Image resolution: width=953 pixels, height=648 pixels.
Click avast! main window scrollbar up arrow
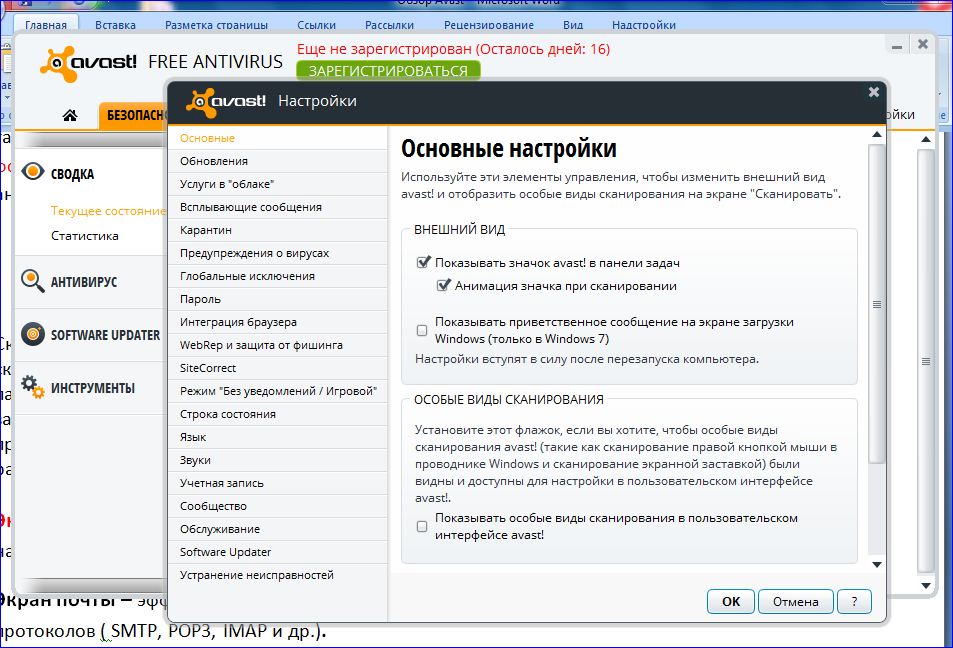pos(926,139)
